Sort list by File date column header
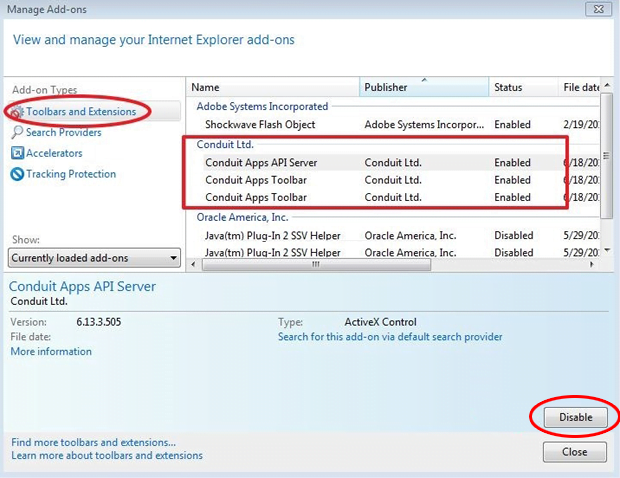This screenshot has width=620, height=478. click(x=579, y=87)
